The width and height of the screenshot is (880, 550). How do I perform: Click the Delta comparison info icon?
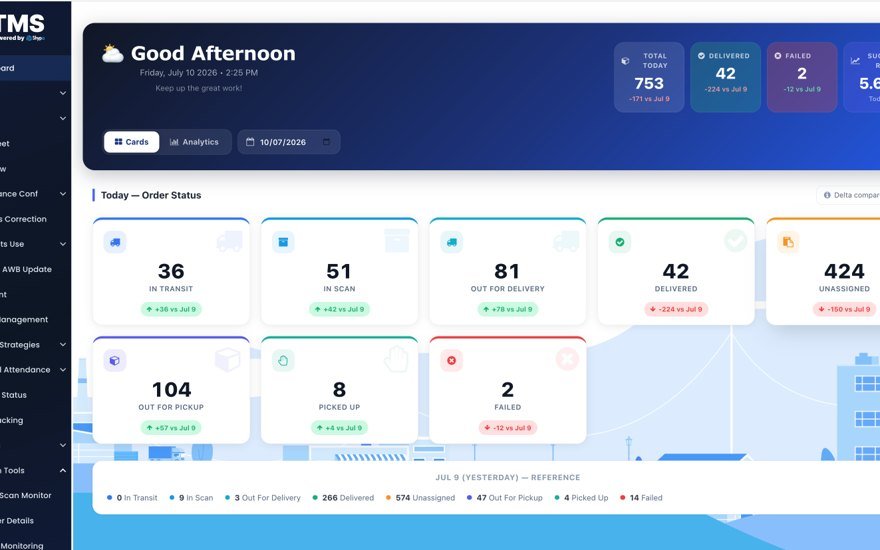827,195
